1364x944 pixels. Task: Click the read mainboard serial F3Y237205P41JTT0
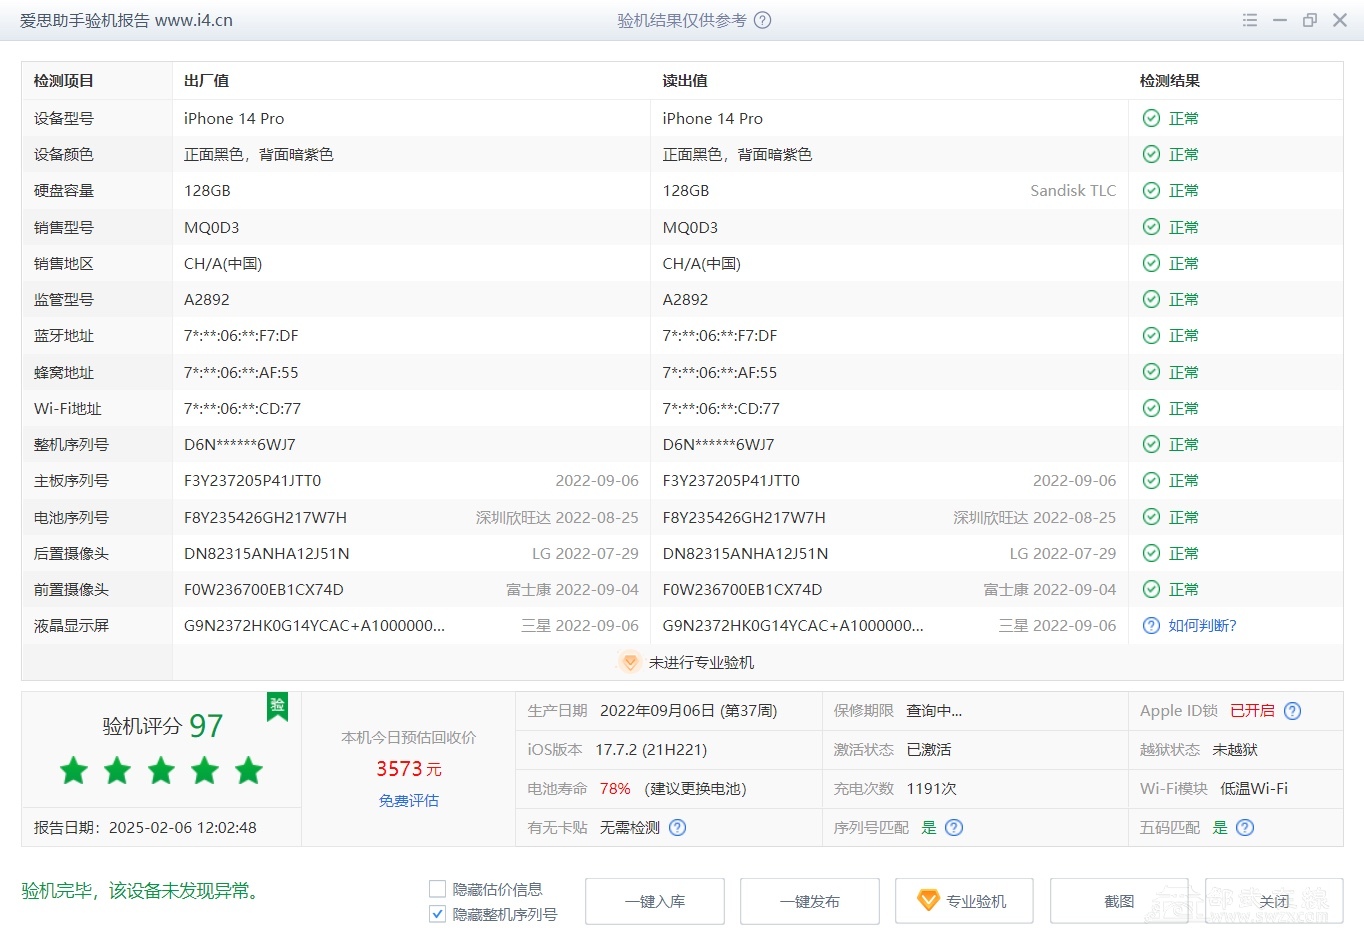(731, 480)
